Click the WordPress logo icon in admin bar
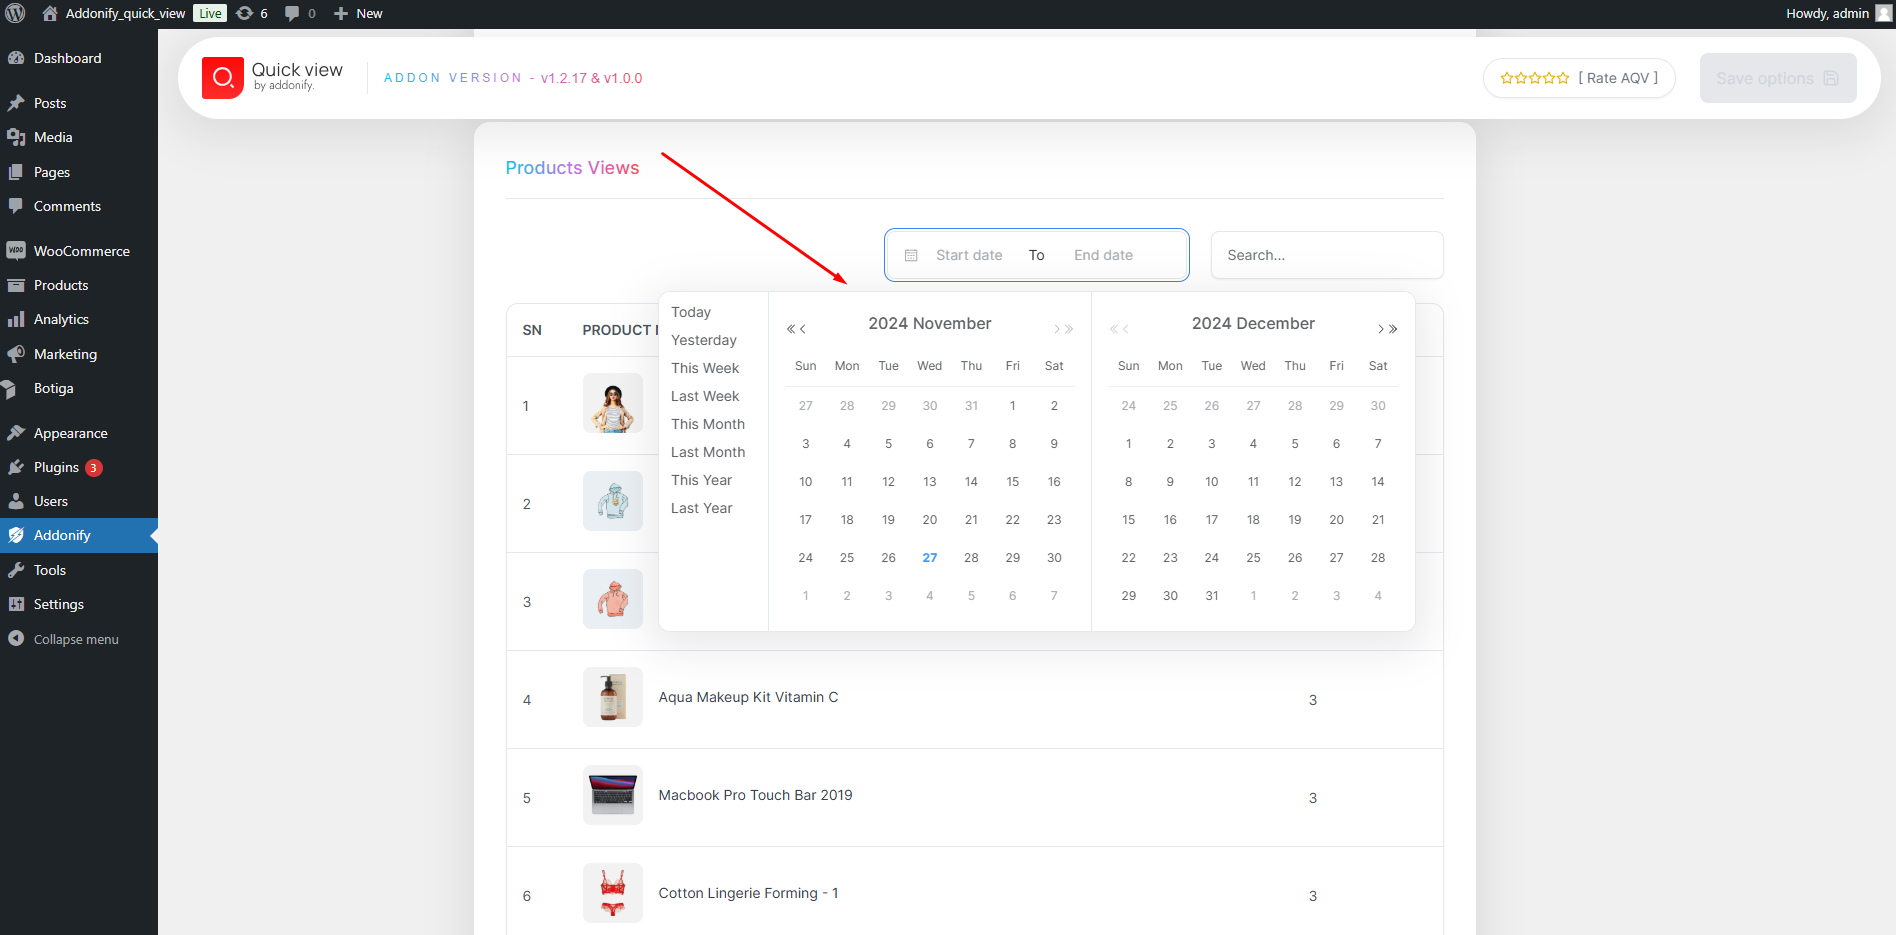Screen dimensions: 1896x935 15,13
